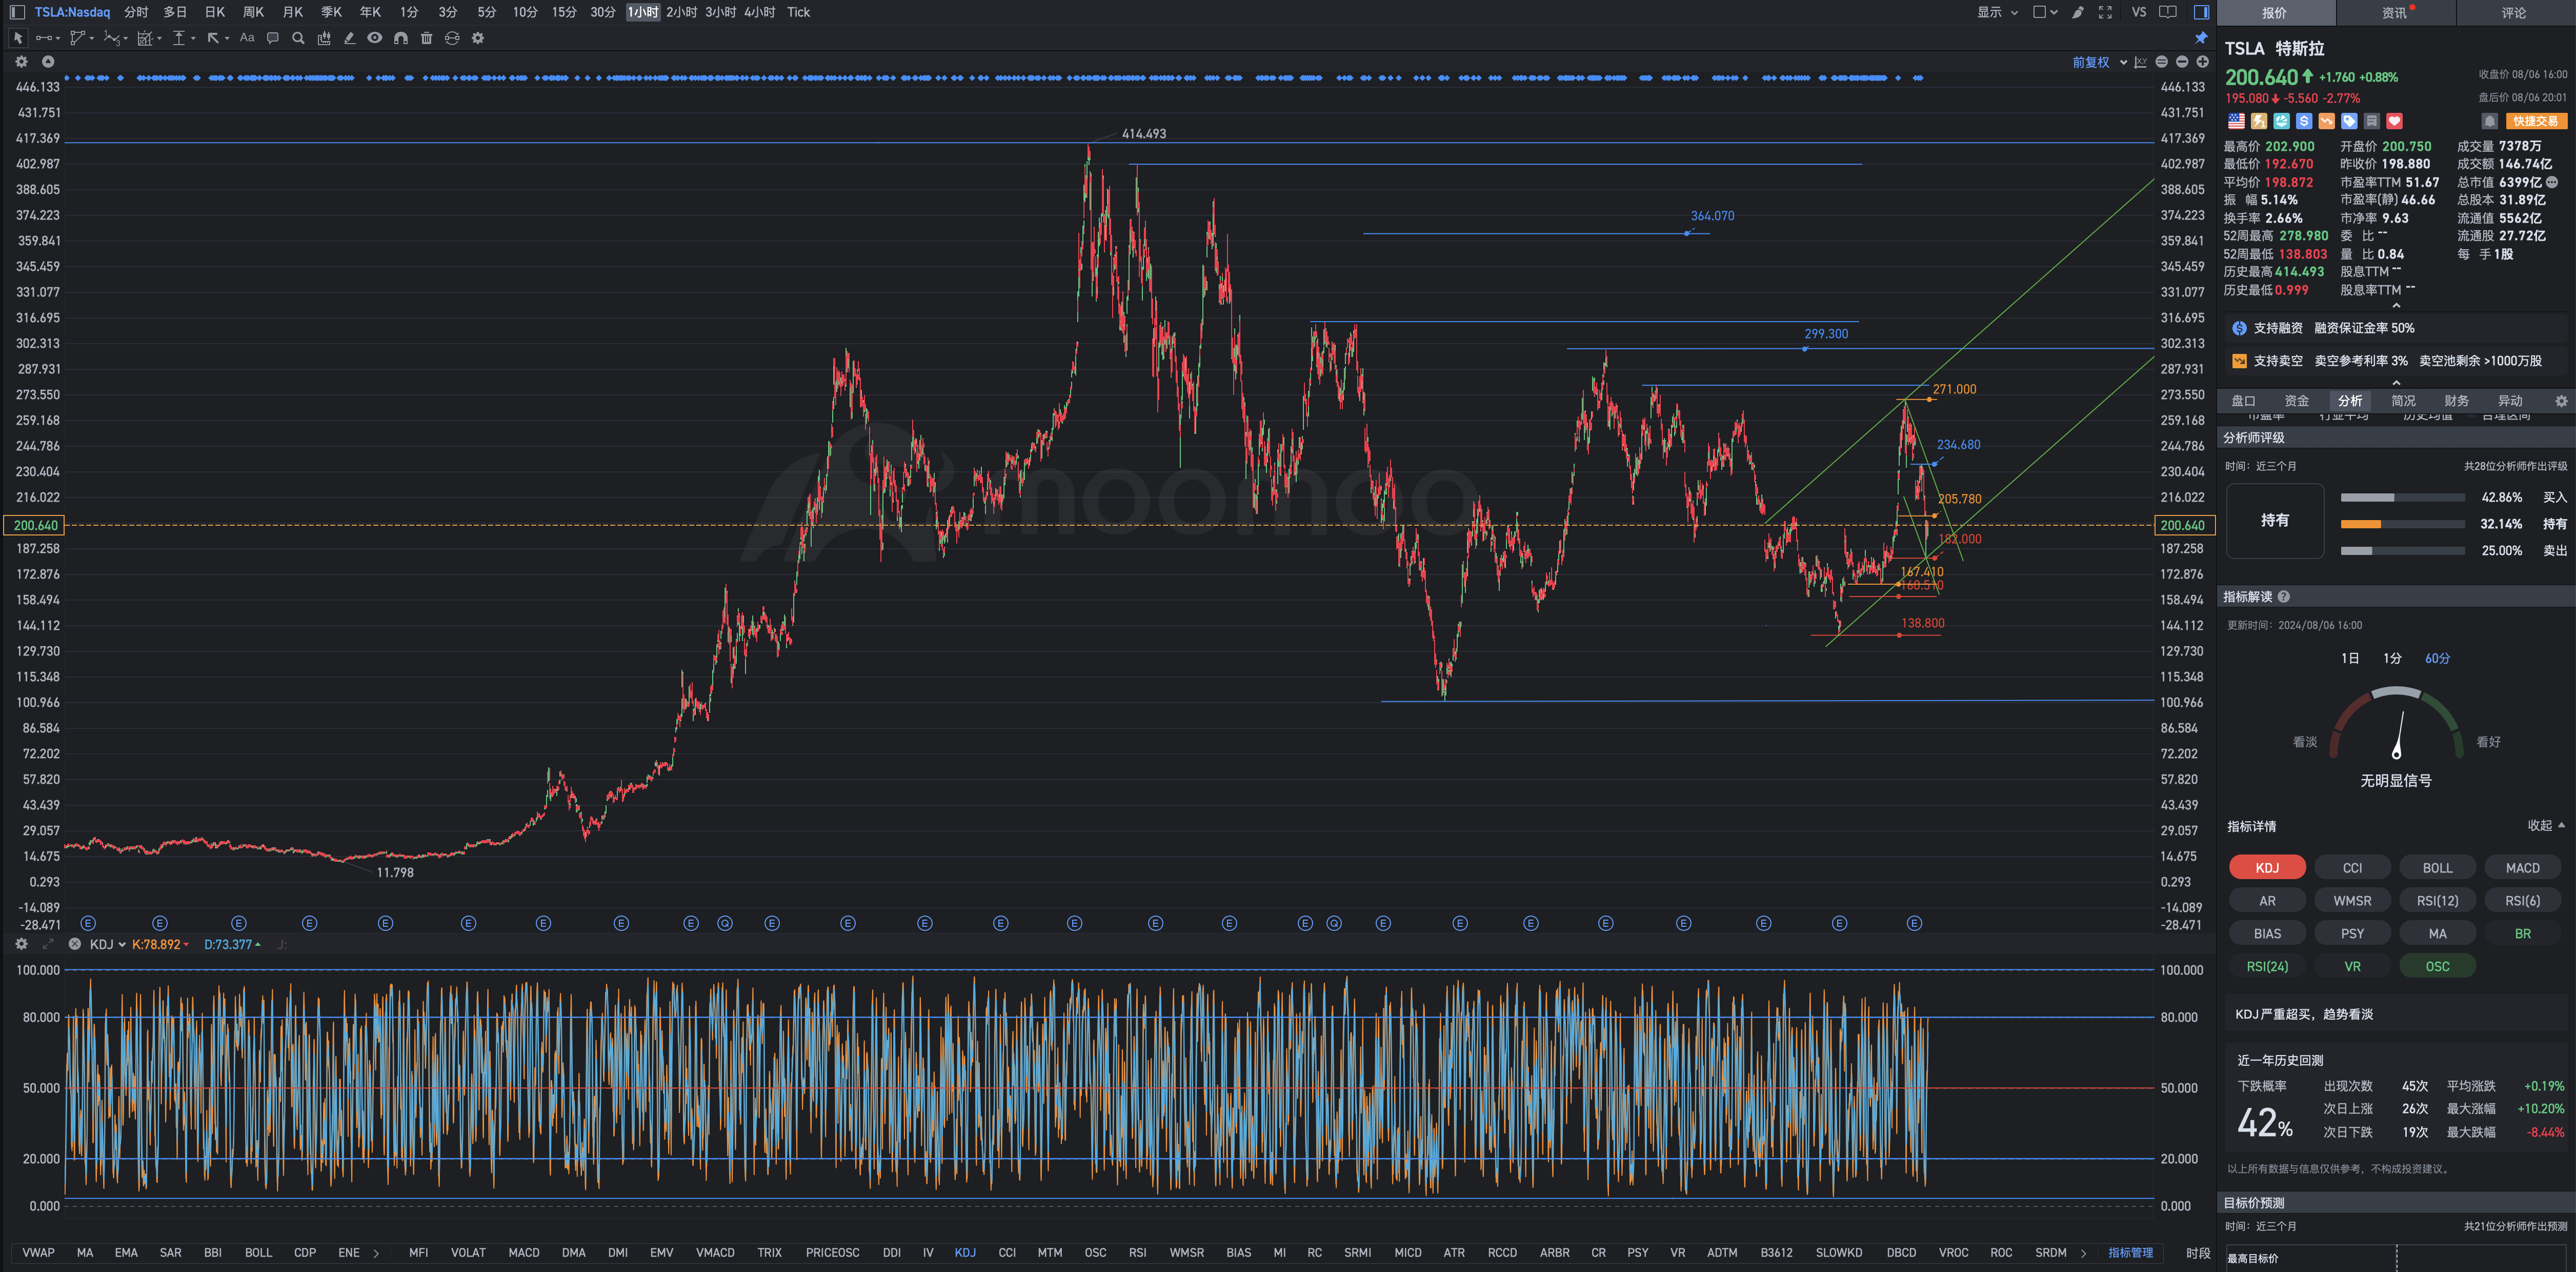
Task: Toggle the magnet snap mode
Action: click(x=401, y=38)
